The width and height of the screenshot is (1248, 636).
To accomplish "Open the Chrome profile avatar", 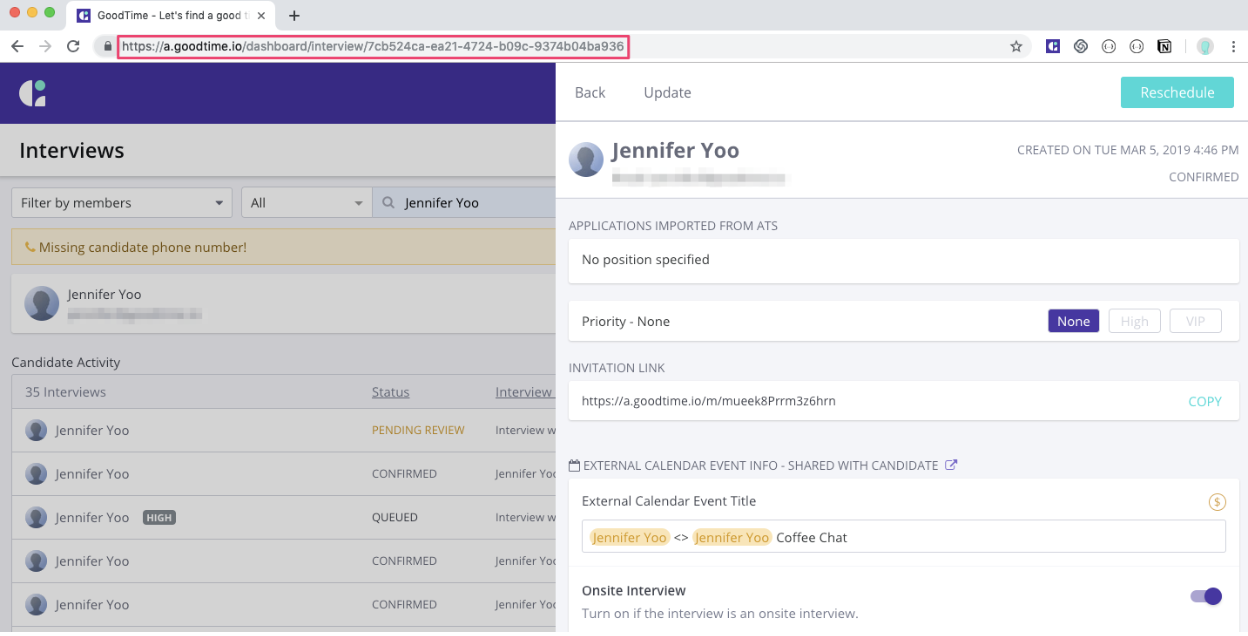I will [1206, 46].
